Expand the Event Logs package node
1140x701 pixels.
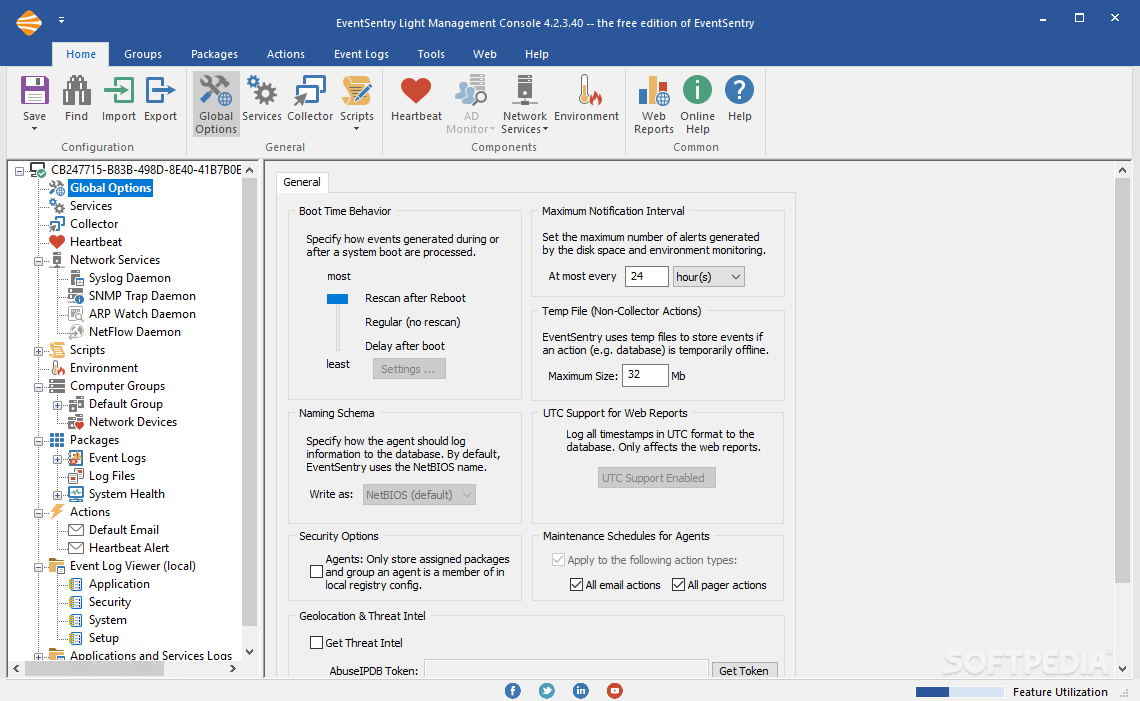pyautogui.click(x=57, y=459)
